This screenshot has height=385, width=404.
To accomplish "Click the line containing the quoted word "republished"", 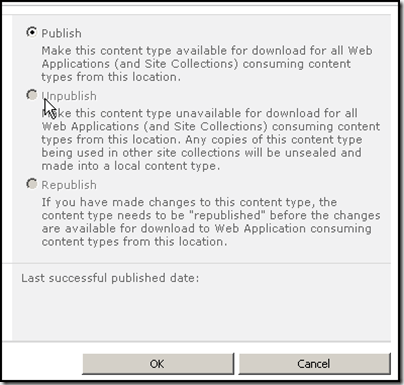I will 211,215.
